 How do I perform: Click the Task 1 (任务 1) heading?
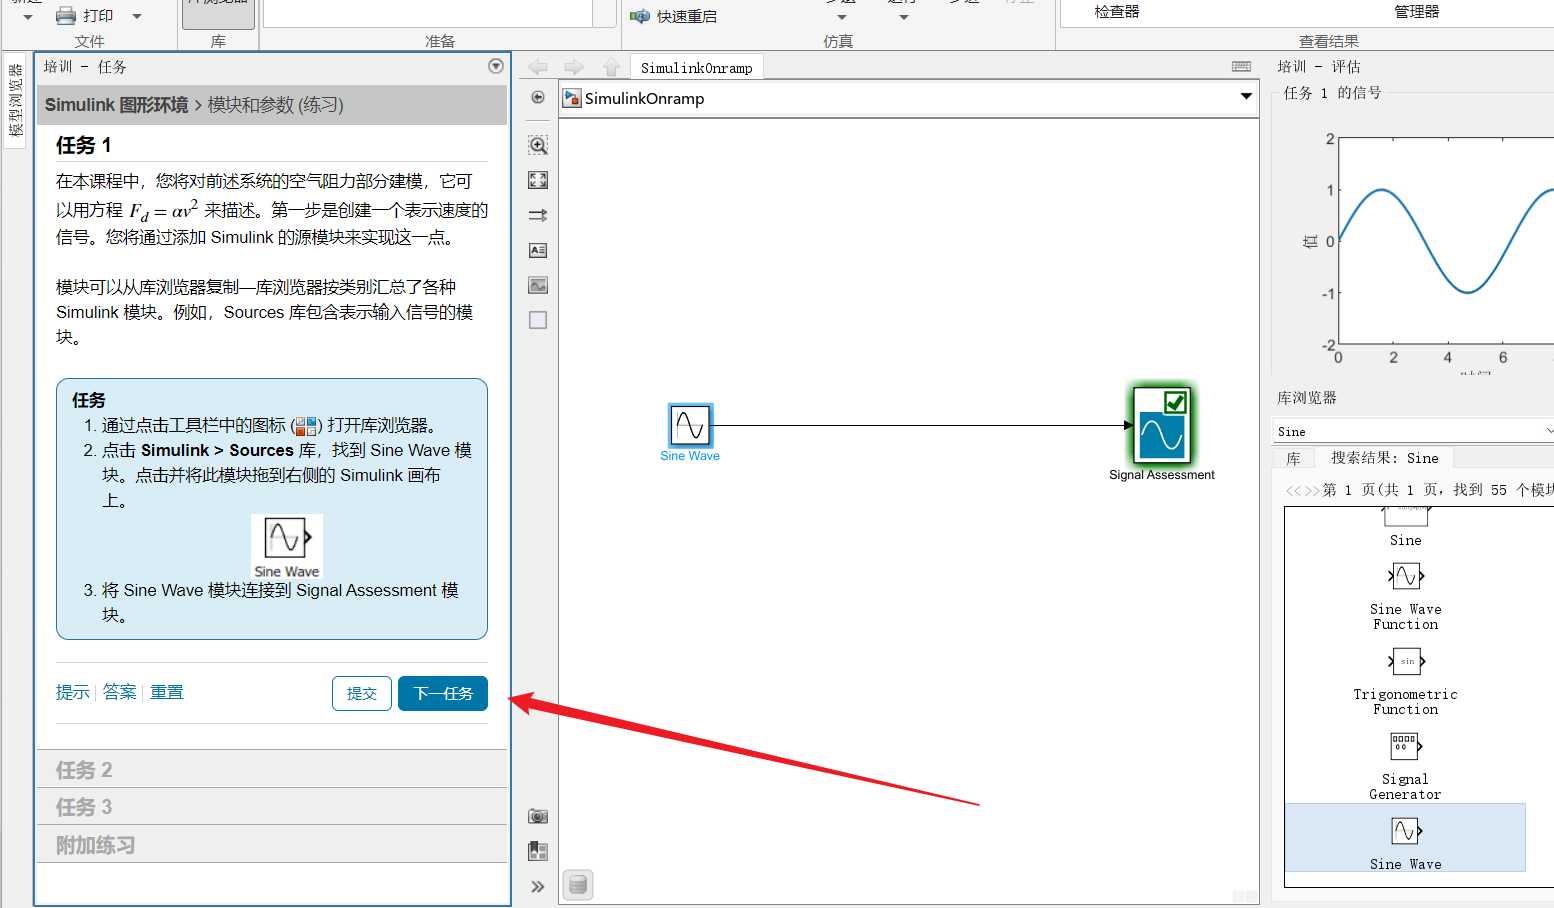pyautogui.click(x=84, y=145)
